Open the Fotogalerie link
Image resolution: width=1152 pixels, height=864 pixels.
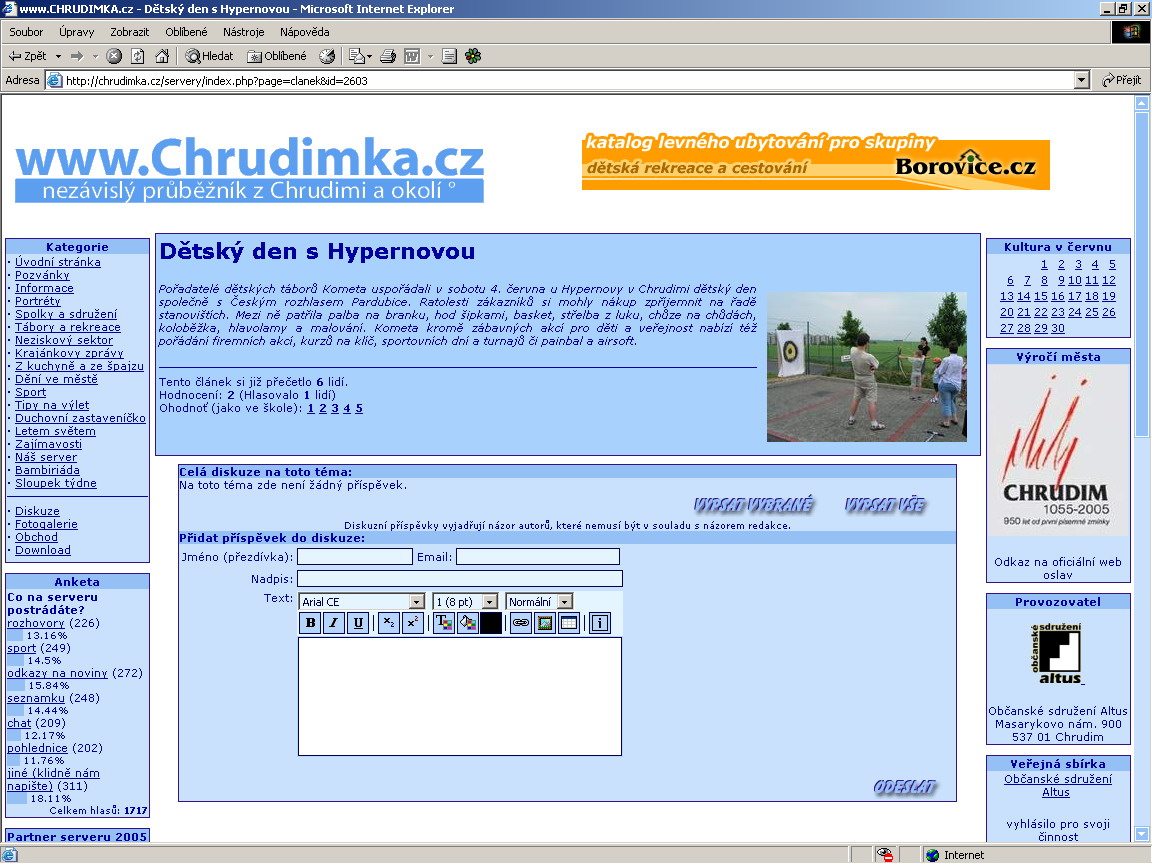coord(46,524)
